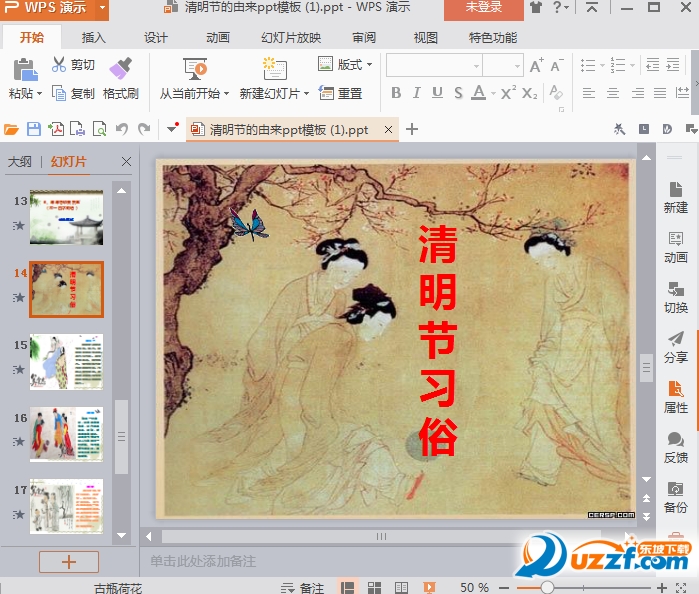Viewport: 699px width, 594px height.
Task: Switch to 插入 ribbon tab
Action: coord(94,37)
